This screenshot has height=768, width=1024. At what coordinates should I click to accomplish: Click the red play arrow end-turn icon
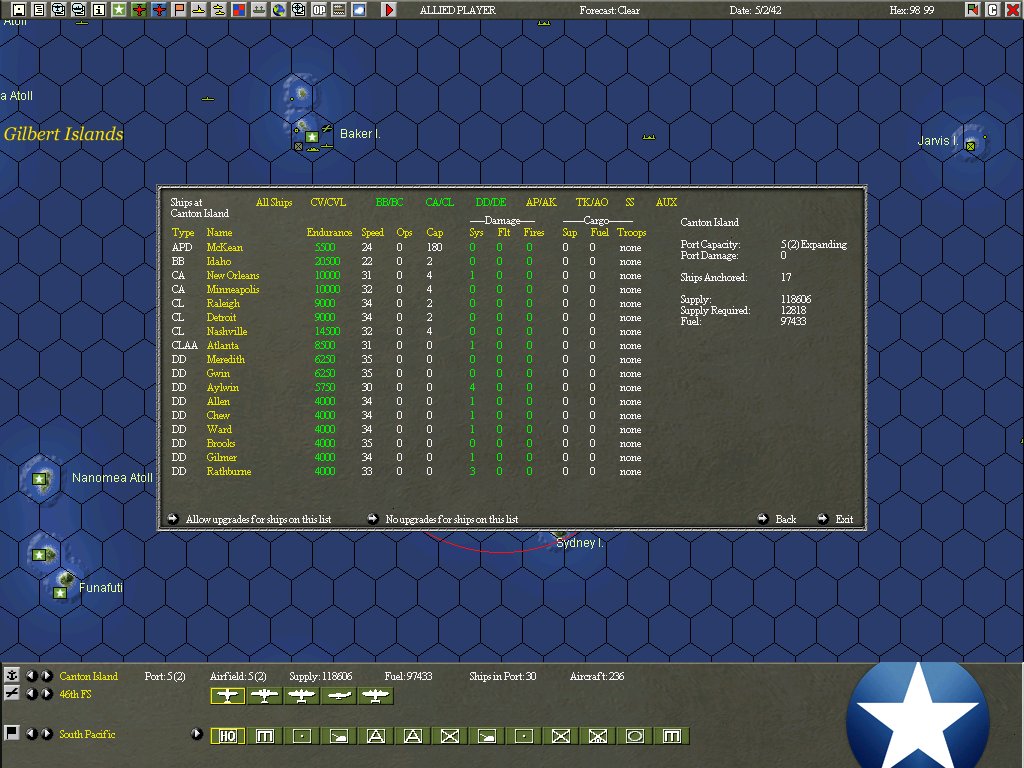[389, 9]
